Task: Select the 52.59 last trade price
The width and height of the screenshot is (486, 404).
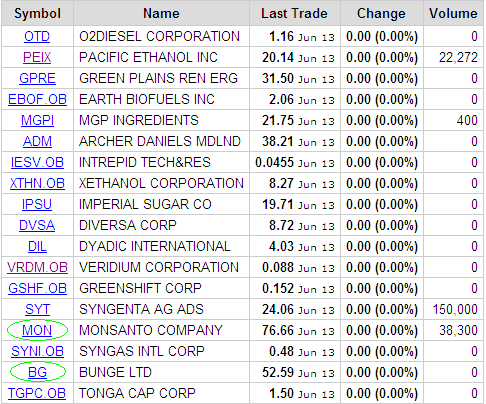Action: 278,372
